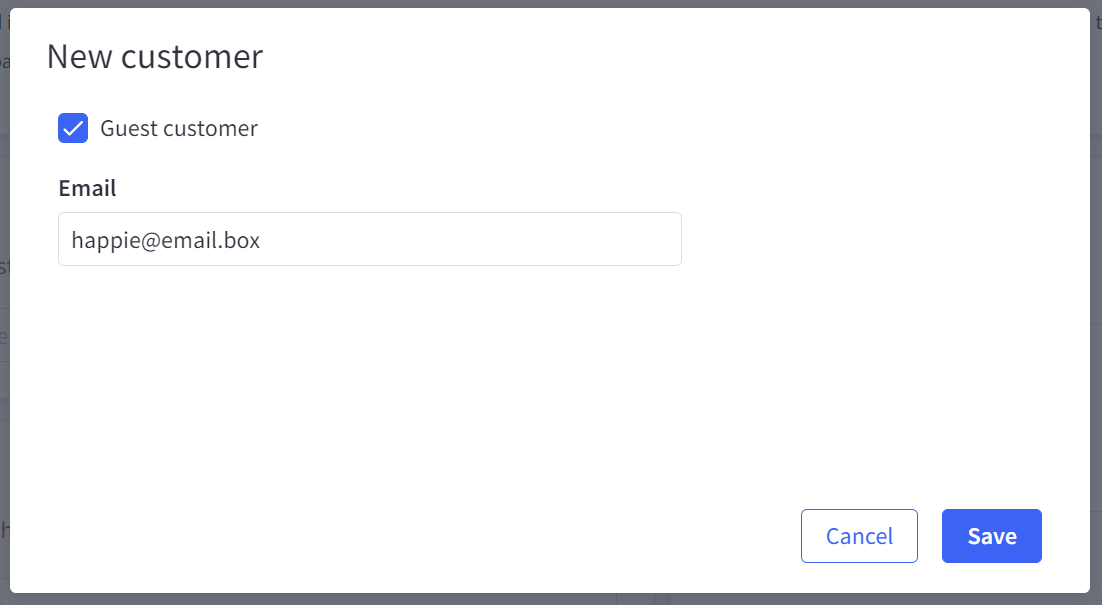Focus the field containing happie@email.box

[x=370, y=239]
